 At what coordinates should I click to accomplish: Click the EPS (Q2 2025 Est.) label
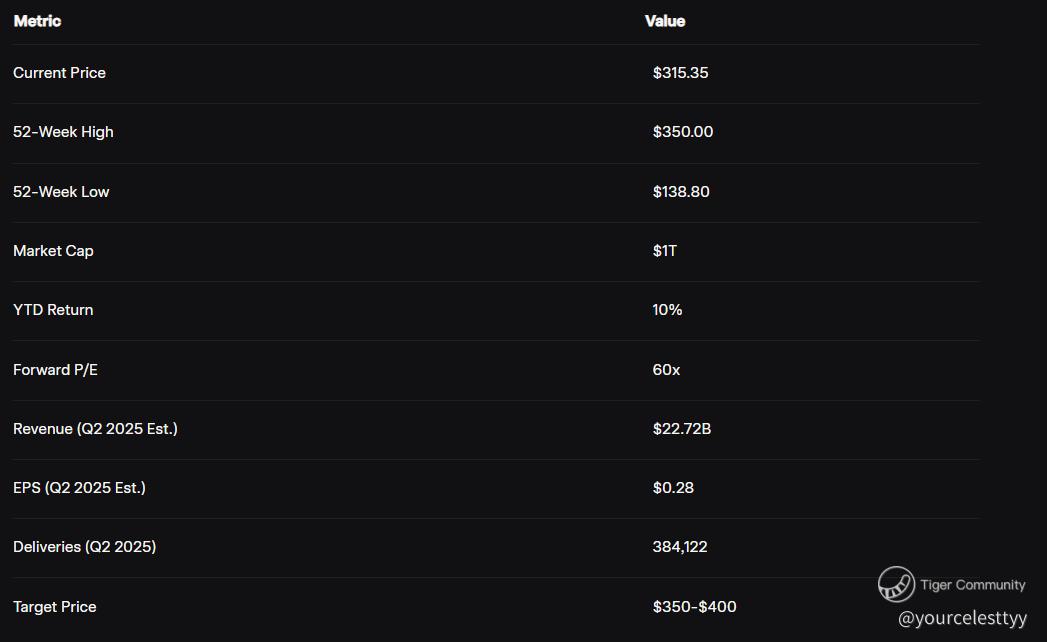point(79,488)
